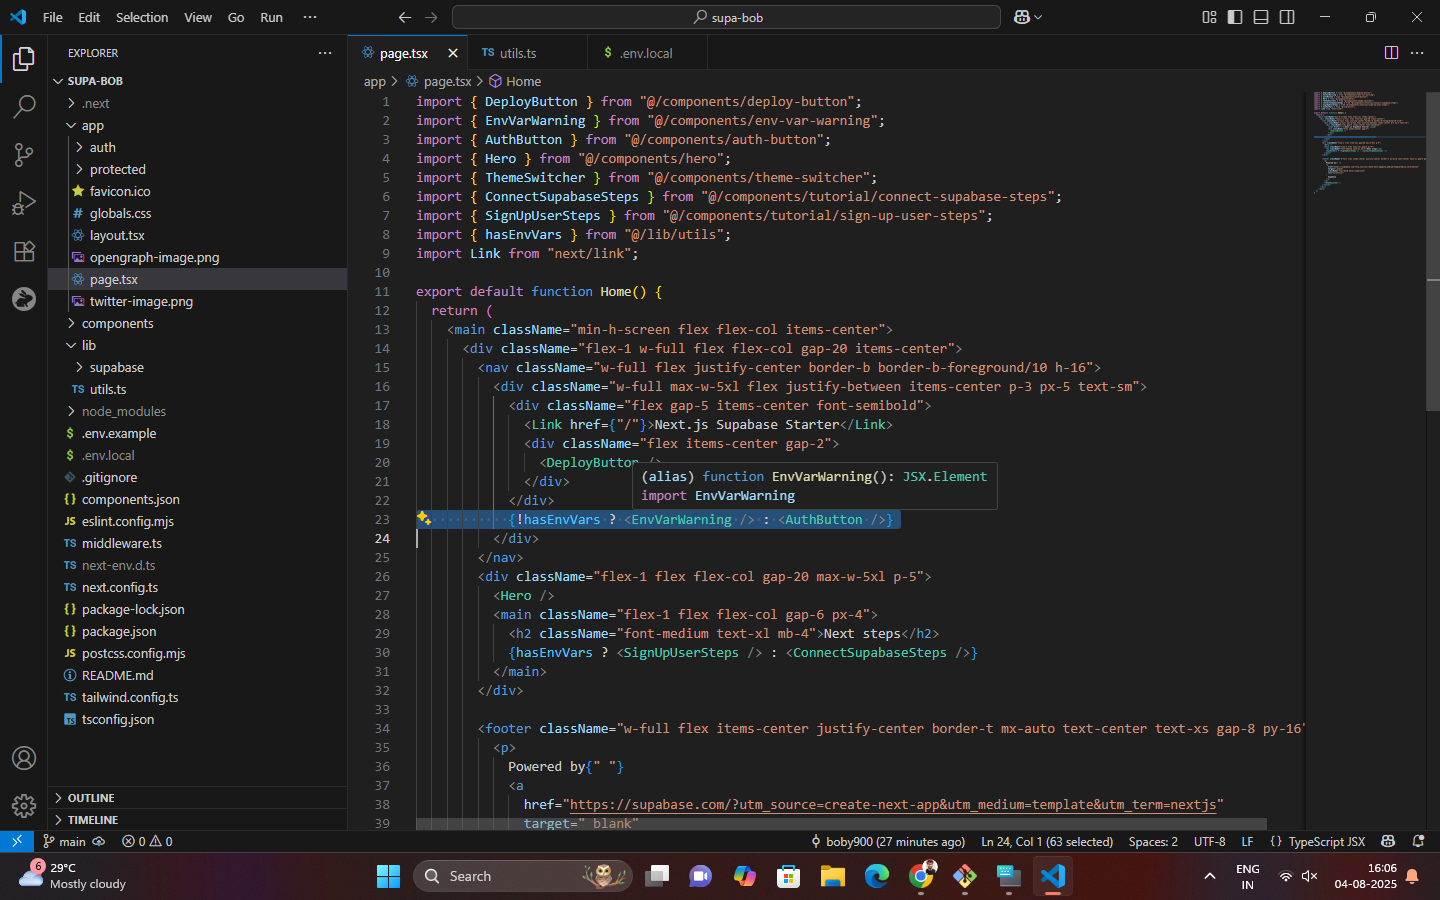Open Chrome from the taskbar
This screenshot has height=900, width=1440.
click(921, 876)
